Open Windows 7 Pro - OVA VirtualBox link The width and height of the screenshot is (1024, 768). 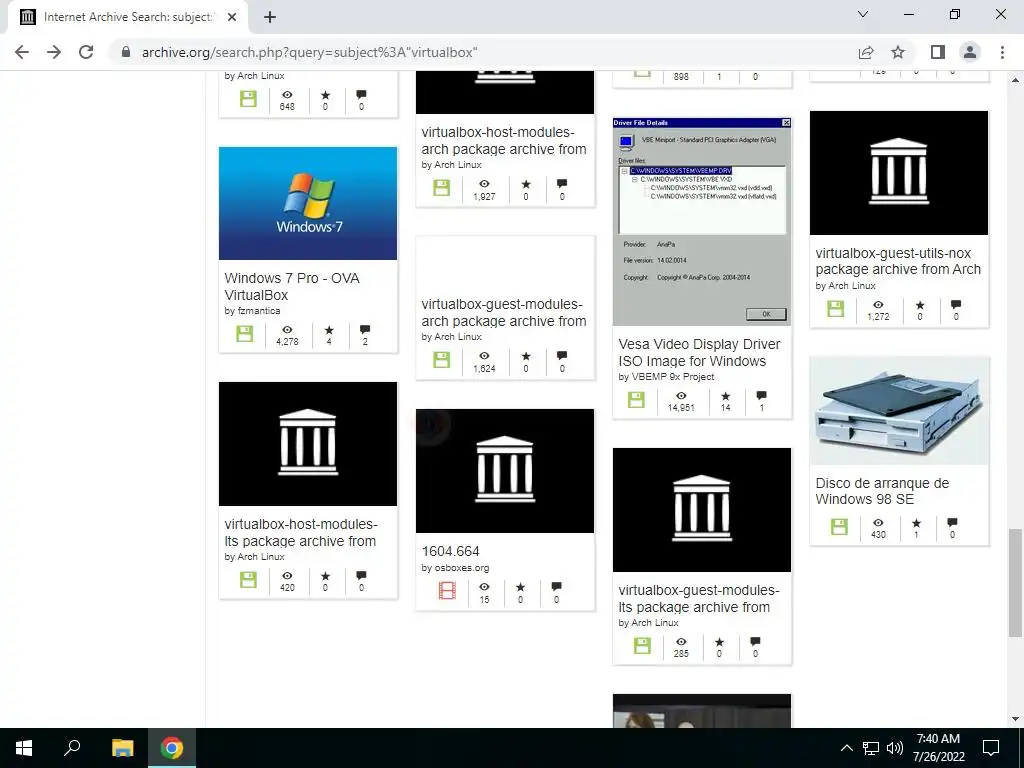(292, 286)
